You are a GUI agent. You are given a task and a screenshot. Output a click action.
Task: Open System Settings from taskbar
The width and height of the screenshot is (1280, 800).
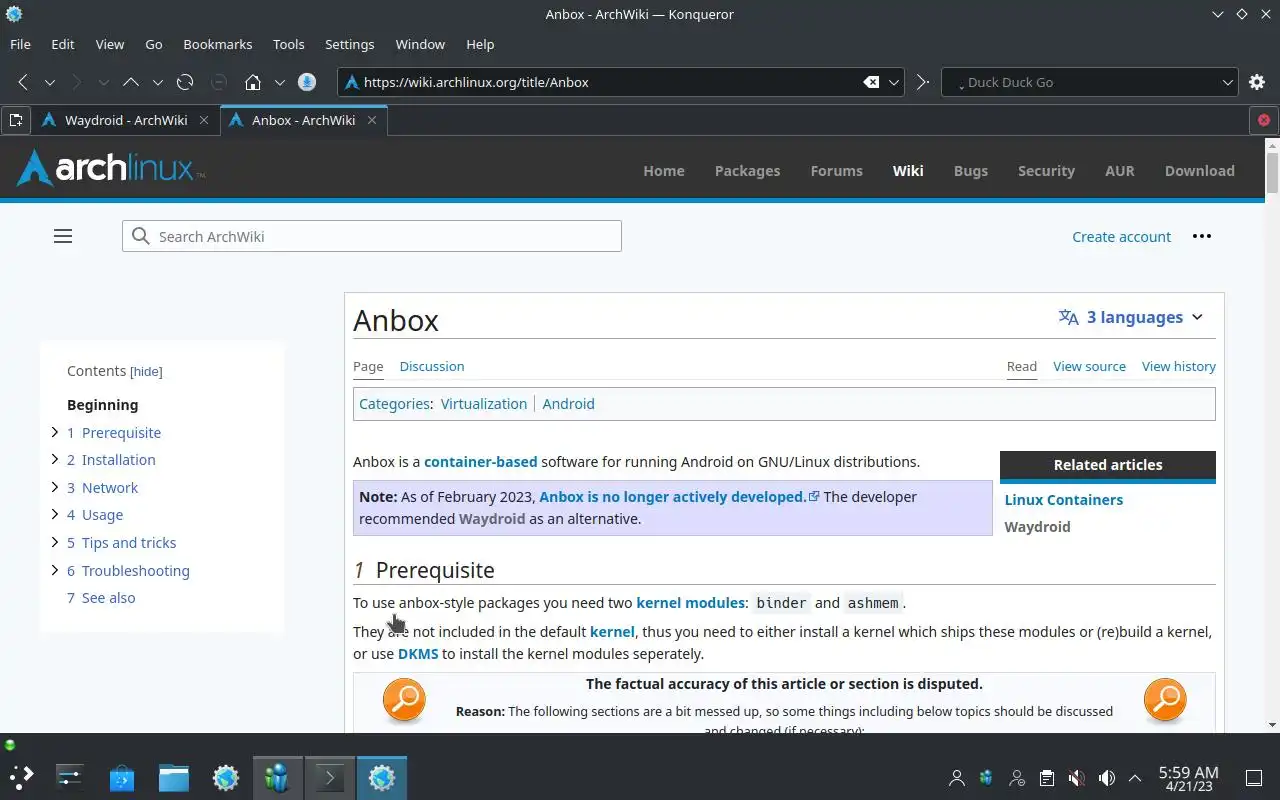click(x=70, y=777)
